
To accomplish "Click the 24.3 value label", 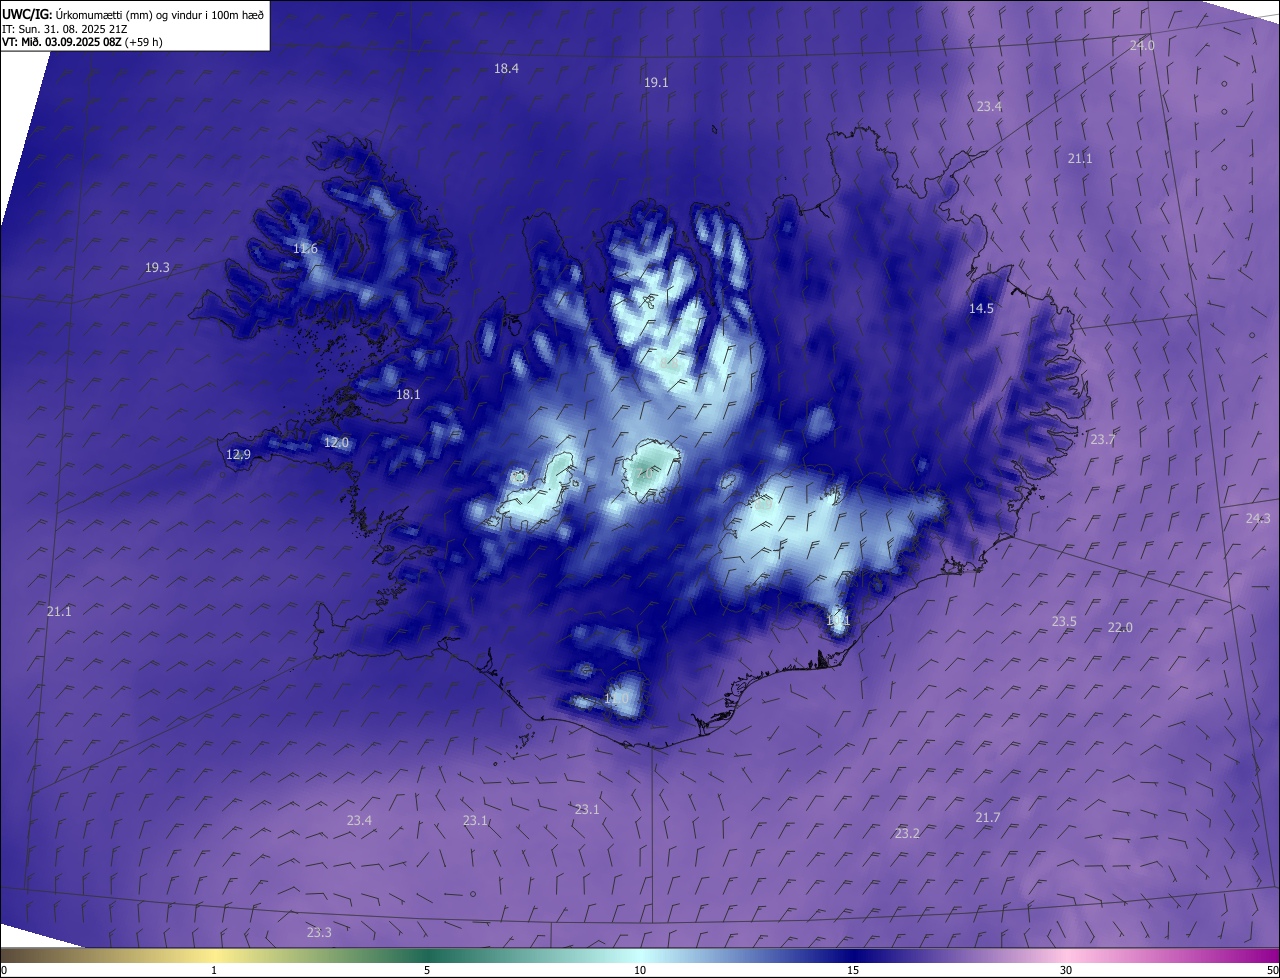I will click(x=1258, y=518).
